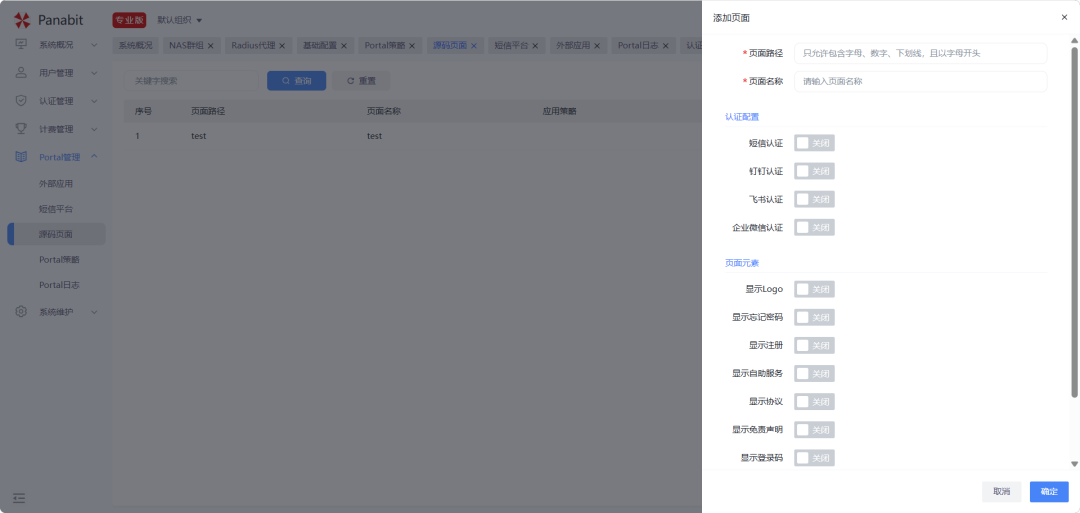1080x513 pixels.
Task: Focus the 页面名称 input field
Action: pyautogui.click(x=920, y=81)
